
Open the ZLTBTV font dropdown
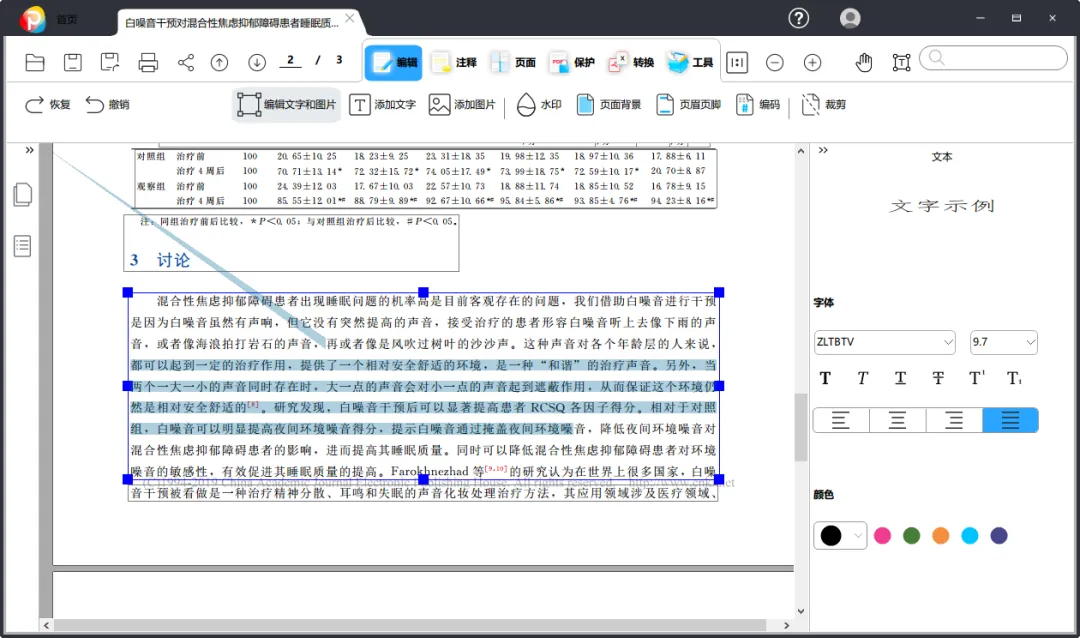coord(884,342)
